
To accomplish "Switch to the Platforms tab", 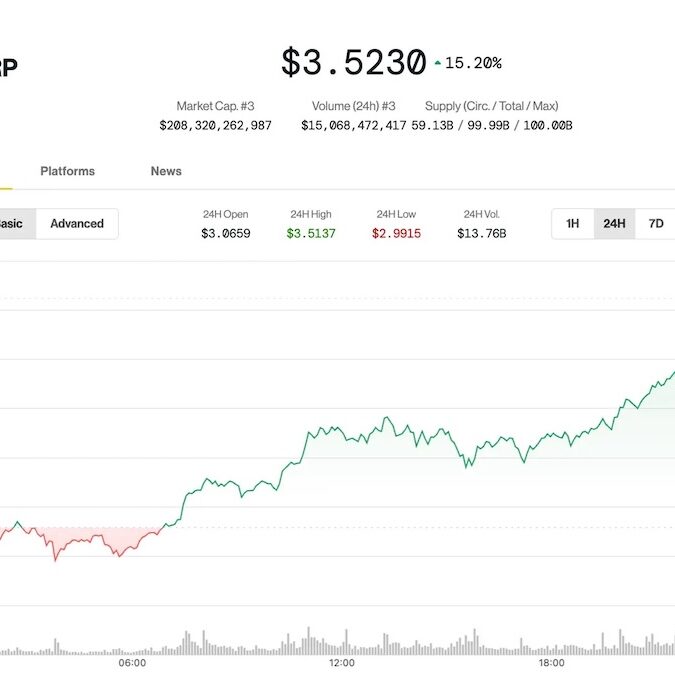I will (68, 171).
